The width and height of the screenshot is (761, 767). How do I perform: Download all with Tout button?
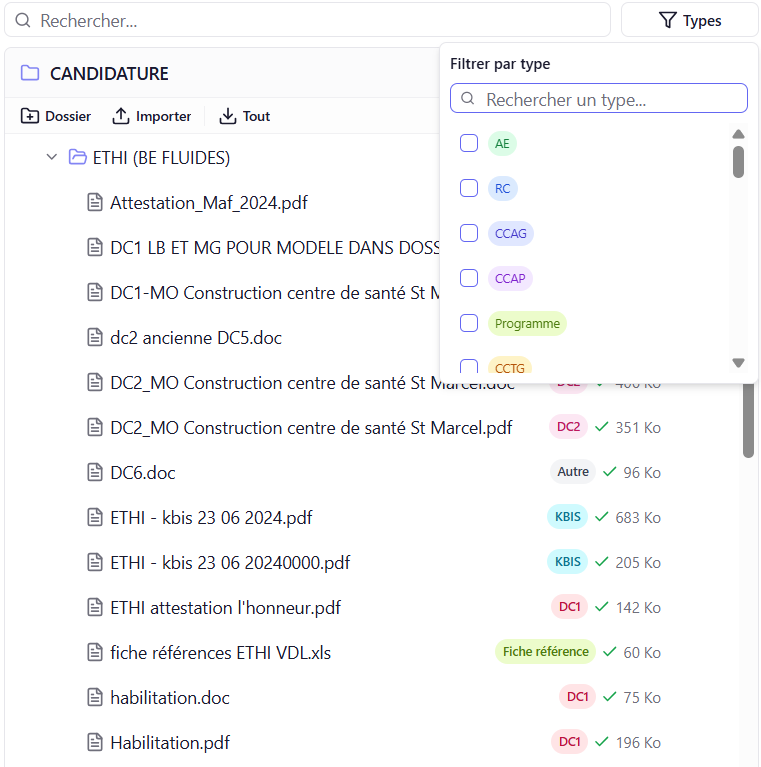pos(245,116)
